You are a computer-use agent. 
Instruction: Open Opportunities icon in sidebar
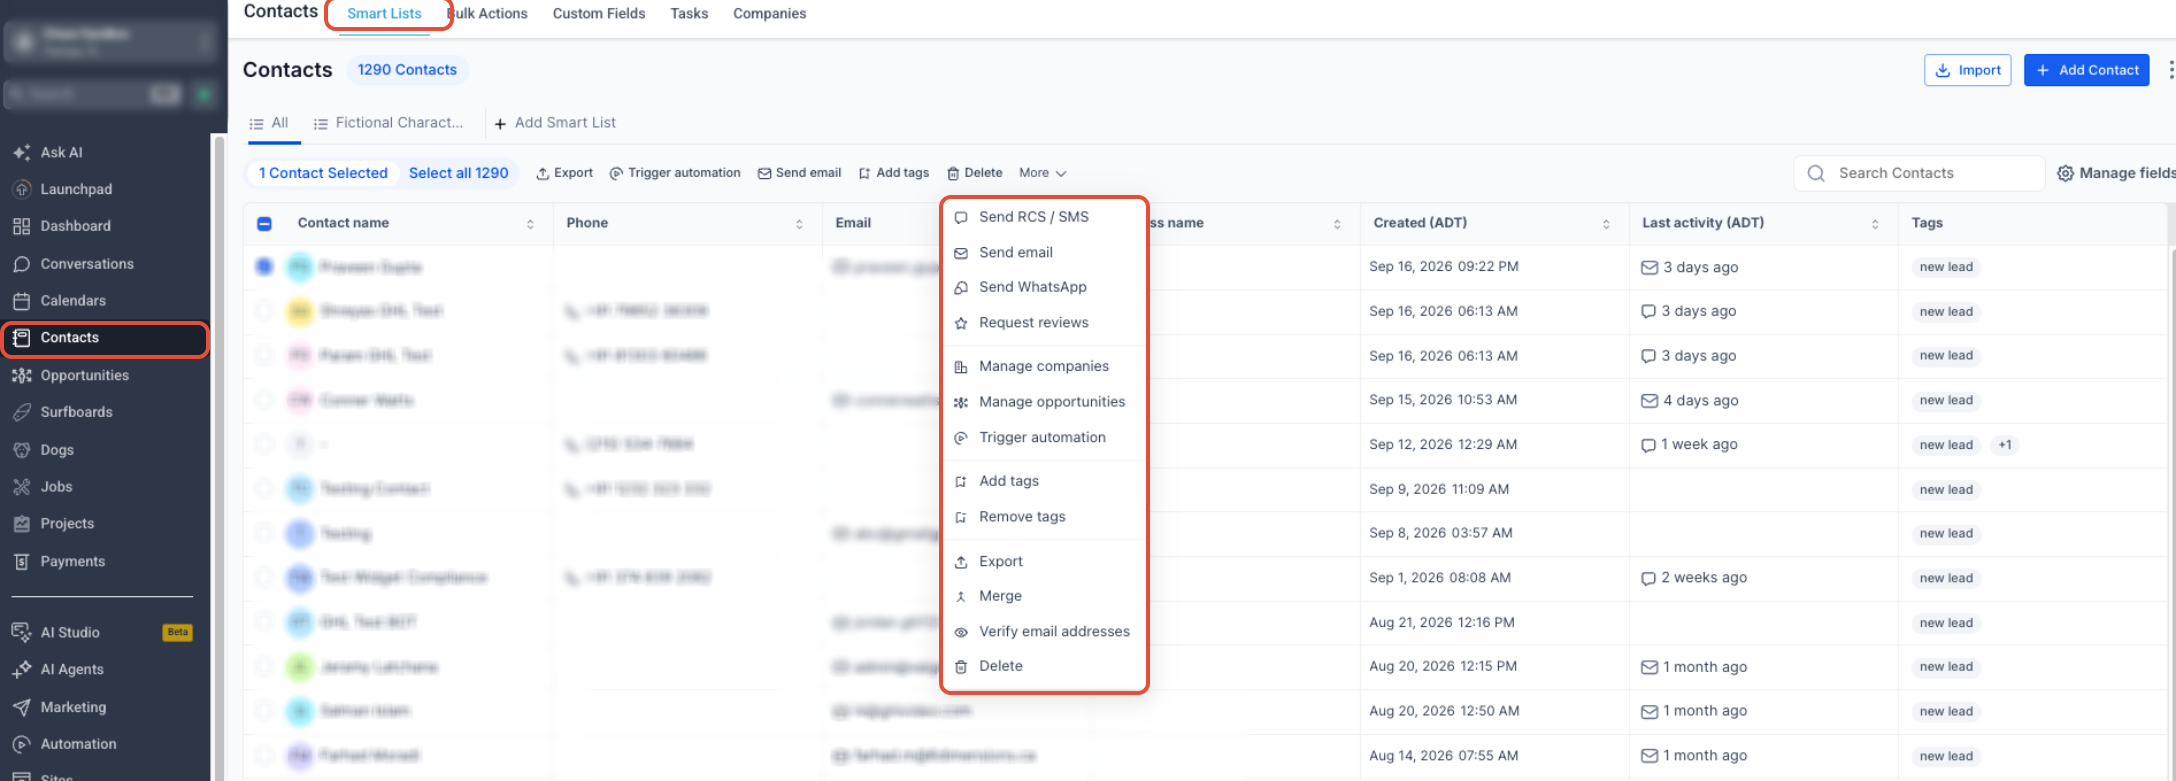21,375
